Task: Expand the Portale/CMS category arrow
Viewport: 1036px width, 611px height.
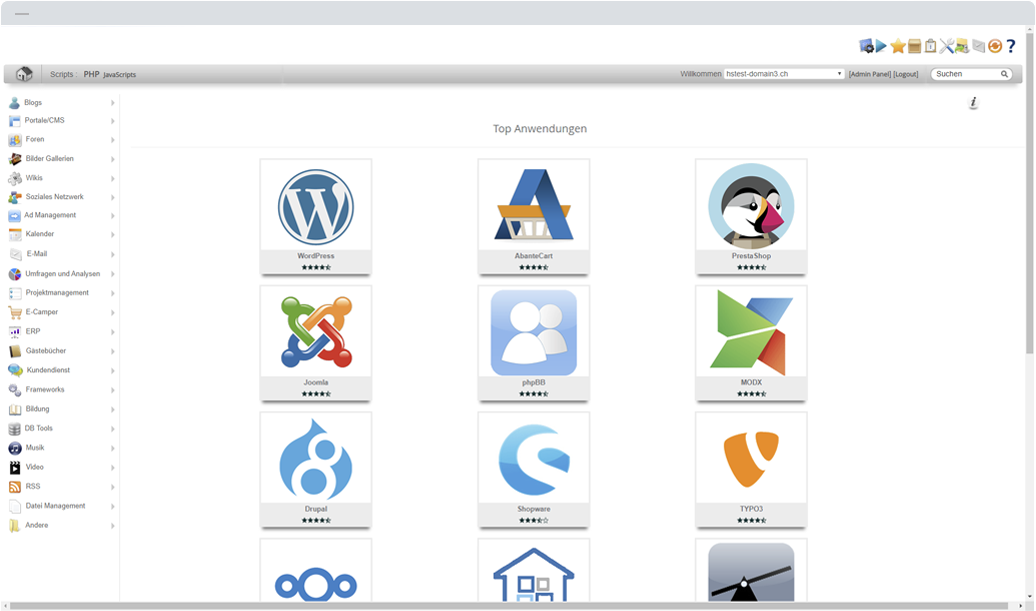Action: (x=112, y=121)
